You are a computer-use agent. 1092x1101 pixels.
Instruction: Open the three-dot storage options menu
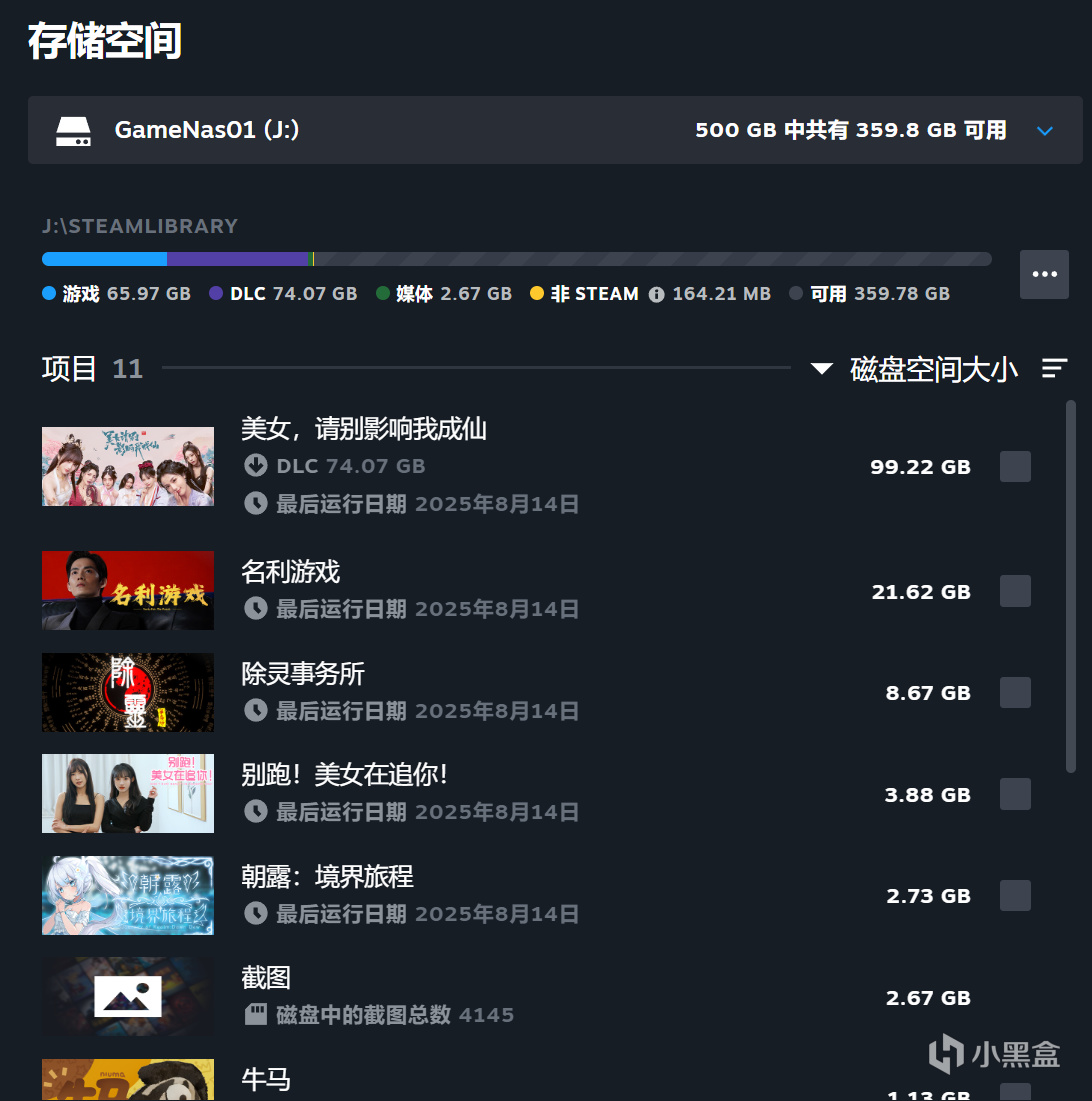coord(1044,274)
